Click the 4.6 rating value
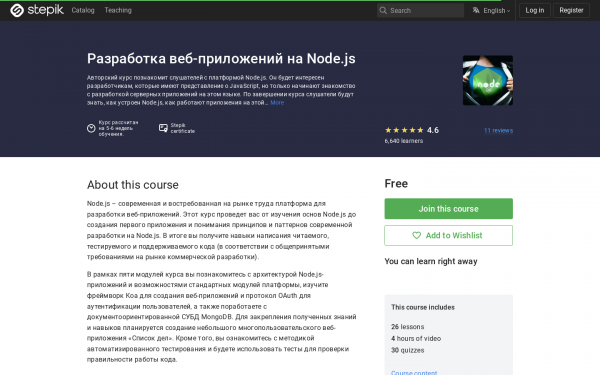Viewport: 600px width, 375px height. click(x=433, y=130)
